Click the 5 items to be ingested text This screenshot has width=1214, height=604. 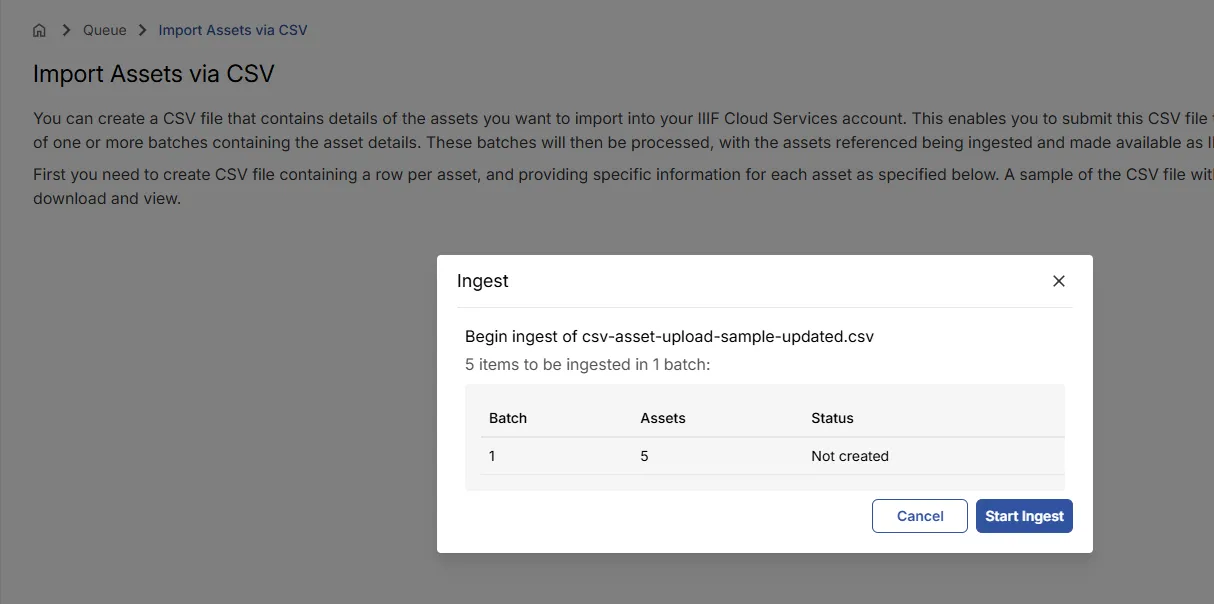[587, 364]
